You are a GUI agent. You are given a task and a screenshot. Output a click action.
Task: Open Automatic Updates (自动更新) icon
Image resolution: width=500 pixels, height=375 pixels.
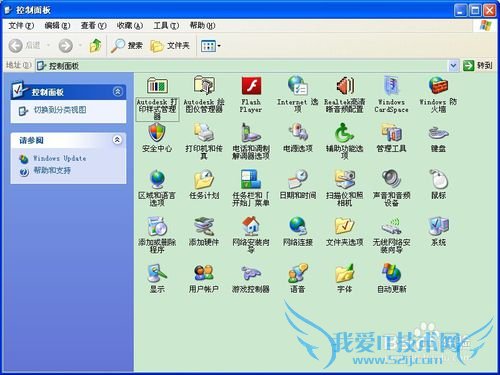[x=391, y=273]
